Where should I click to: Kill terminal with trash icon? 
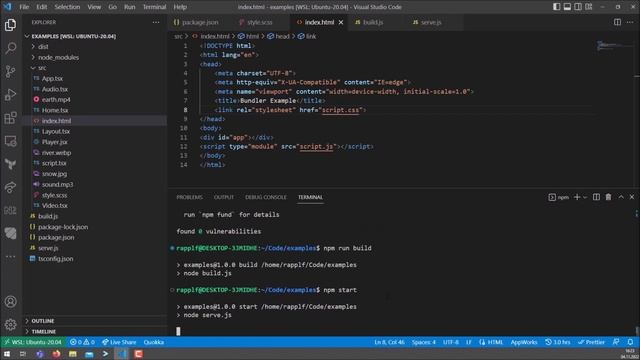(609, 197)
